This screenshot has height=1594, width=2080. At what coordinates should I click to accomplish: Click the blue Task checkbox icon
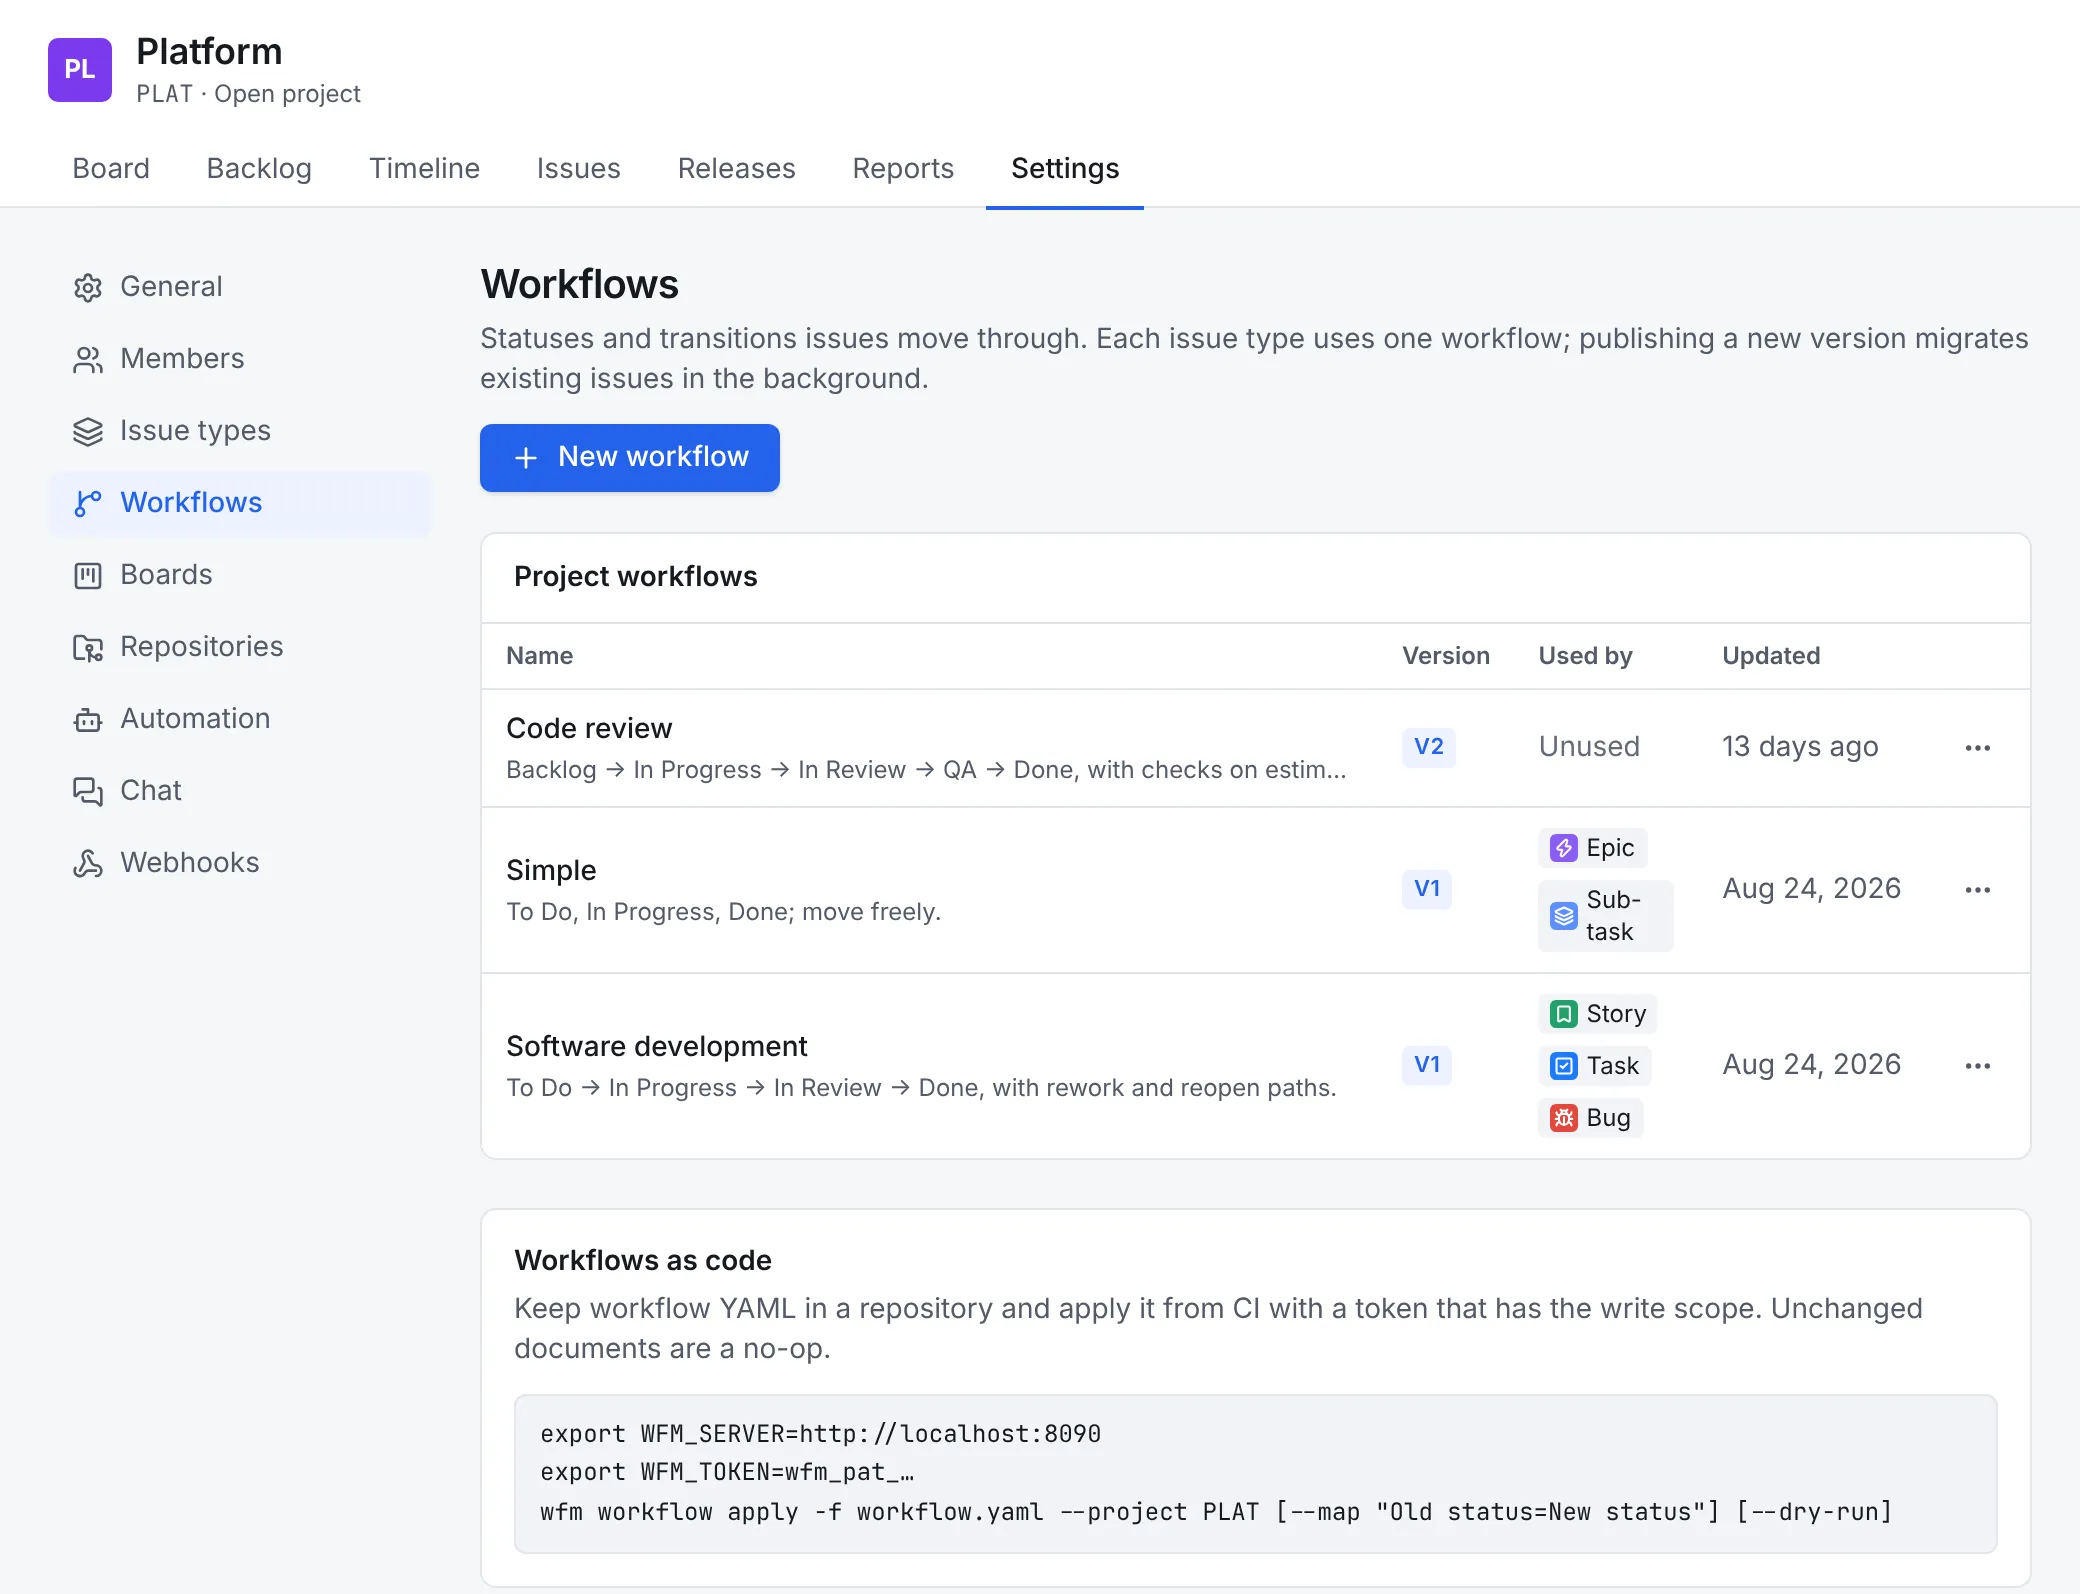coord(1564,1066)
